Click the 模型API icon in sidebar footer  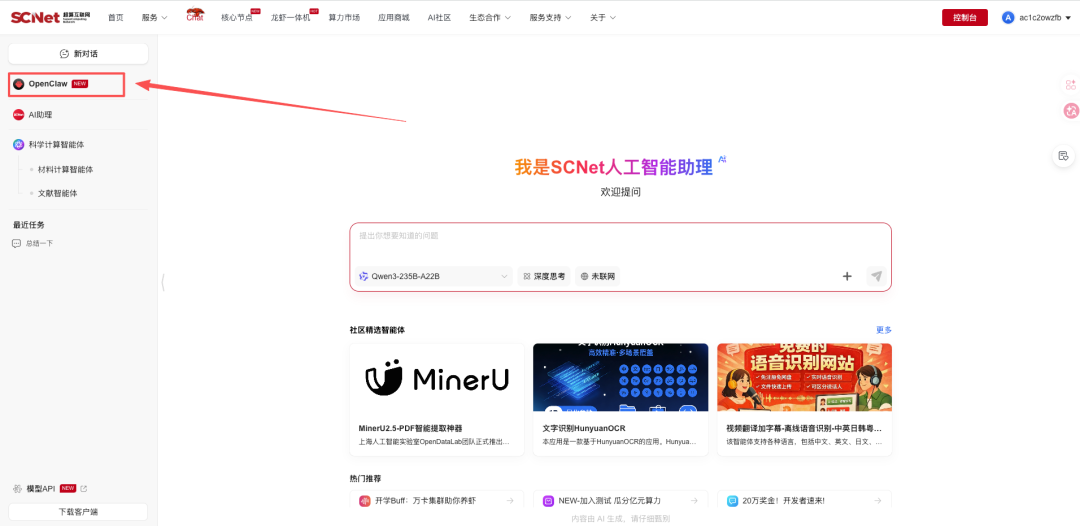18,489
